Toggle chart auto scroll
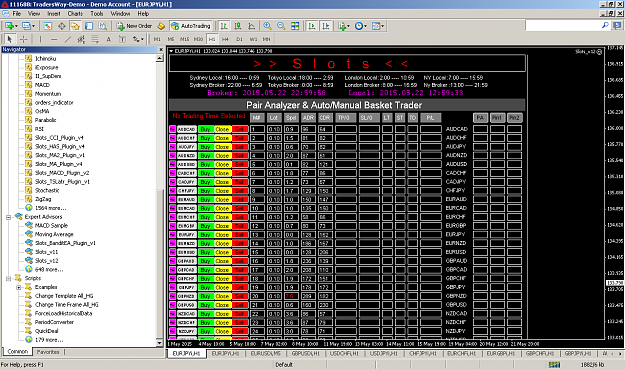 tap(312, 26)
